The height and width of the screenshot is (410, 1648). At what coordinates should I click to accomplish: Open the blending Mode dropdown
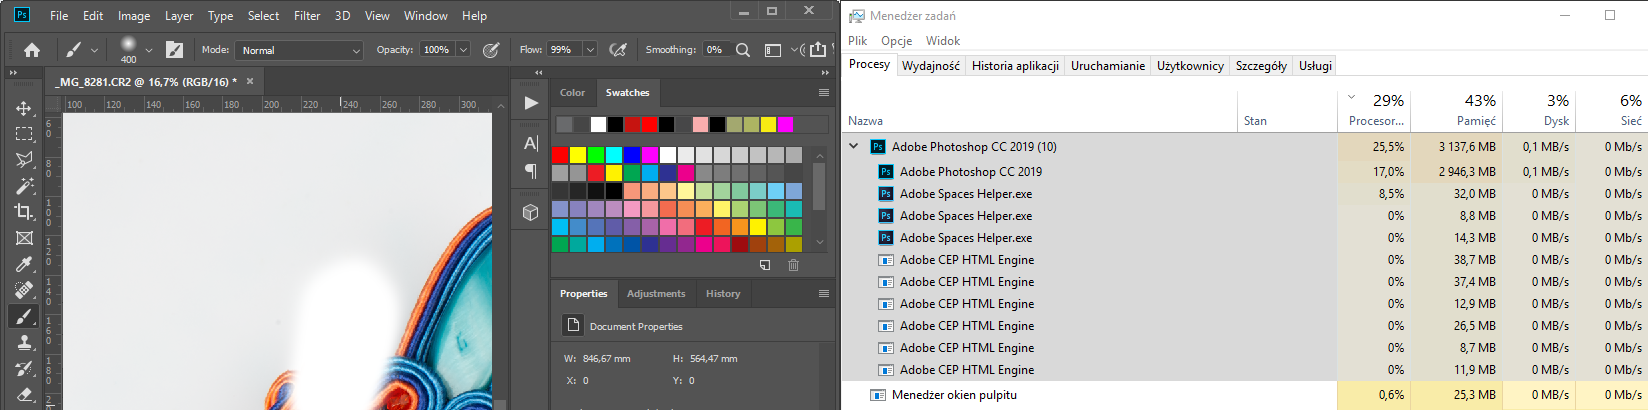coord(300,50)
